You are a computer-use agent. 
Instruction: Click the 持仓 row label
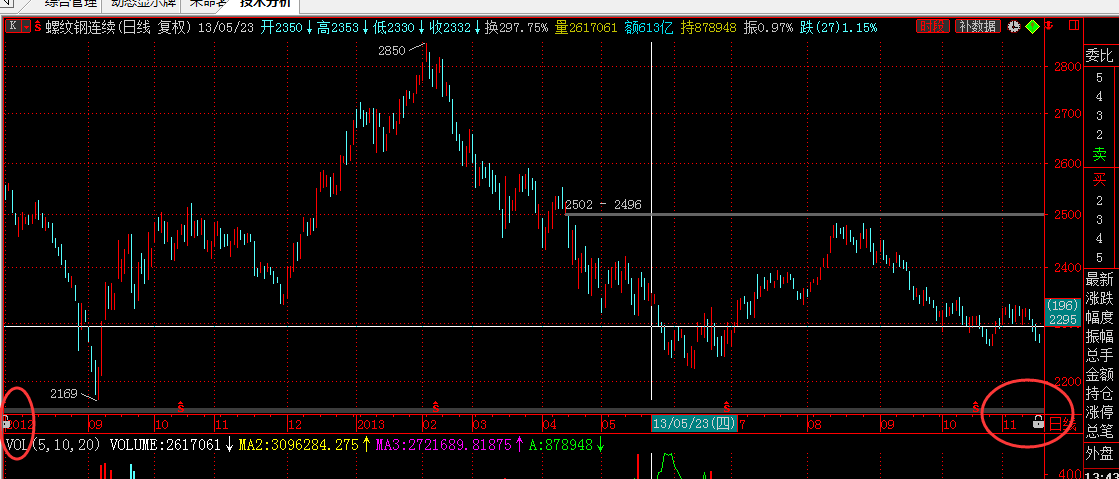click(x=1100, y=393)
